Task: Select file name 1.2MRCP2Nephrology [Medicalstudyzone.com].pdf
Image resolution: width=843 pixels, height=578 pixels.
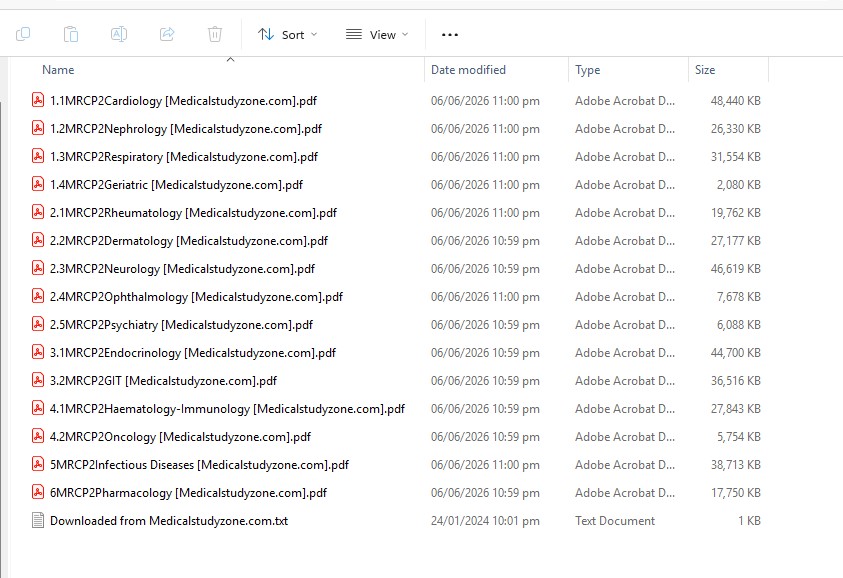Action: click(x=186, y=129)
